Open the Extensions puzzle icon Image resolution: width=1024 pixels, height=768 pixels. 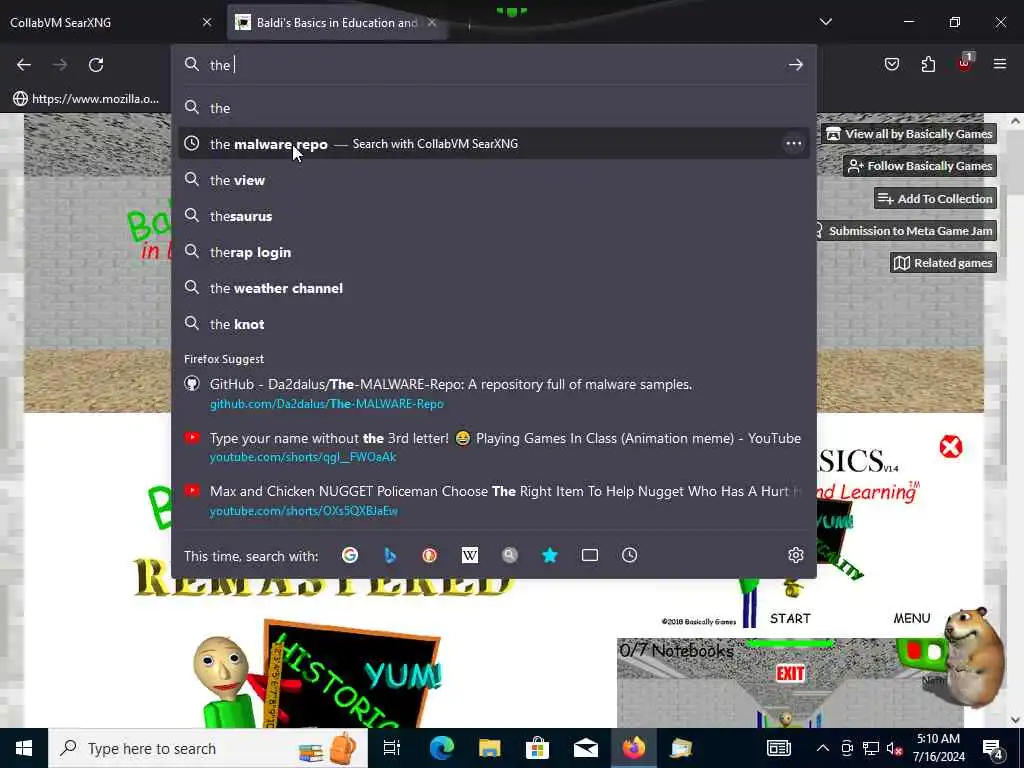pos(928,64)
